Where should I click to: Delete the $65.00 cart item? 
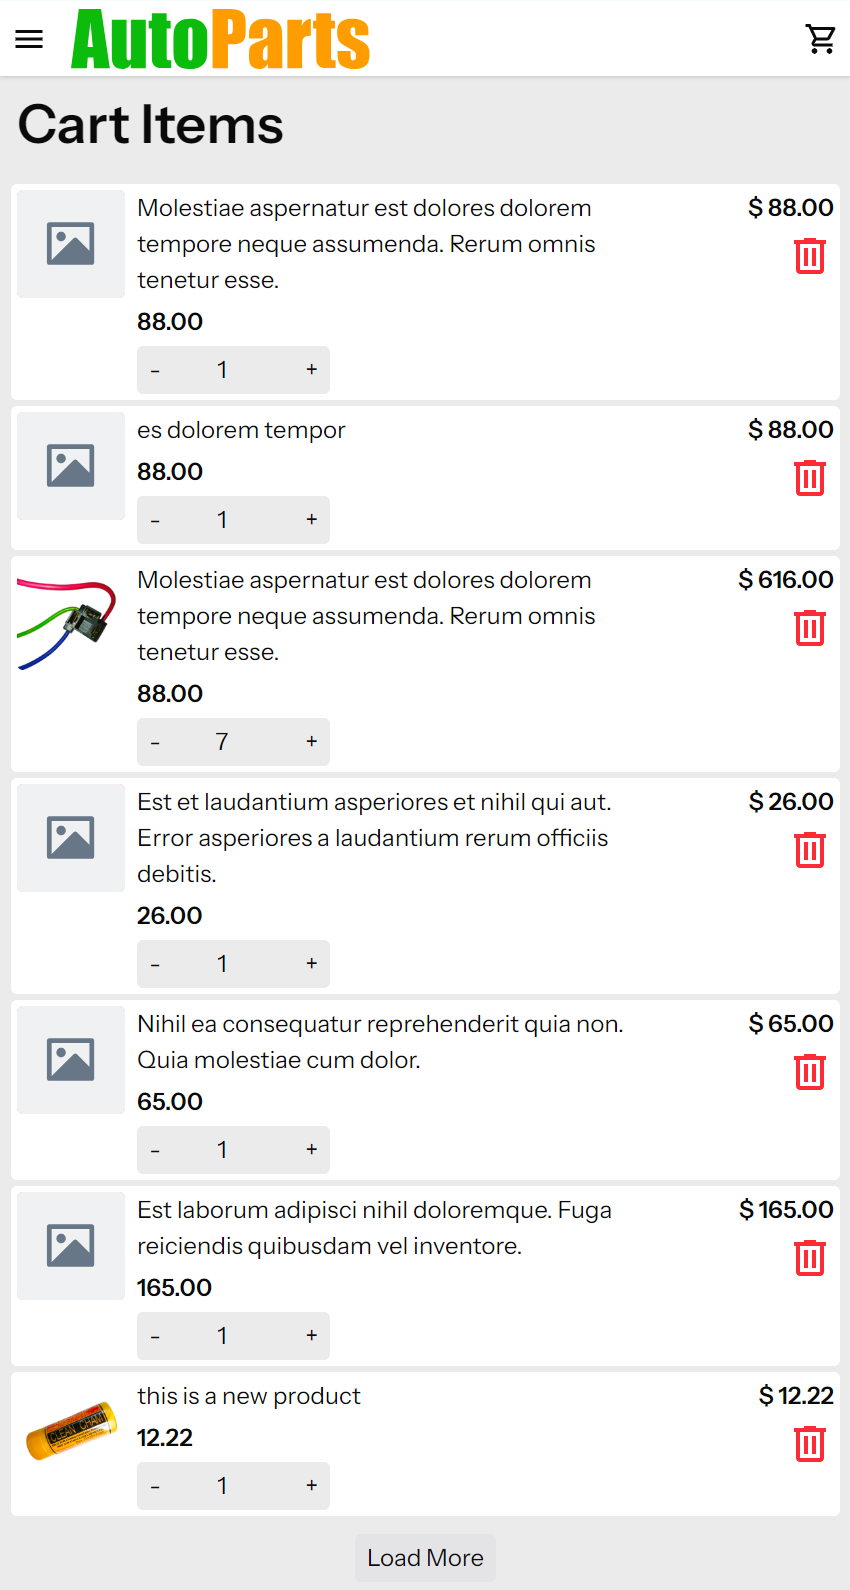809,1072
